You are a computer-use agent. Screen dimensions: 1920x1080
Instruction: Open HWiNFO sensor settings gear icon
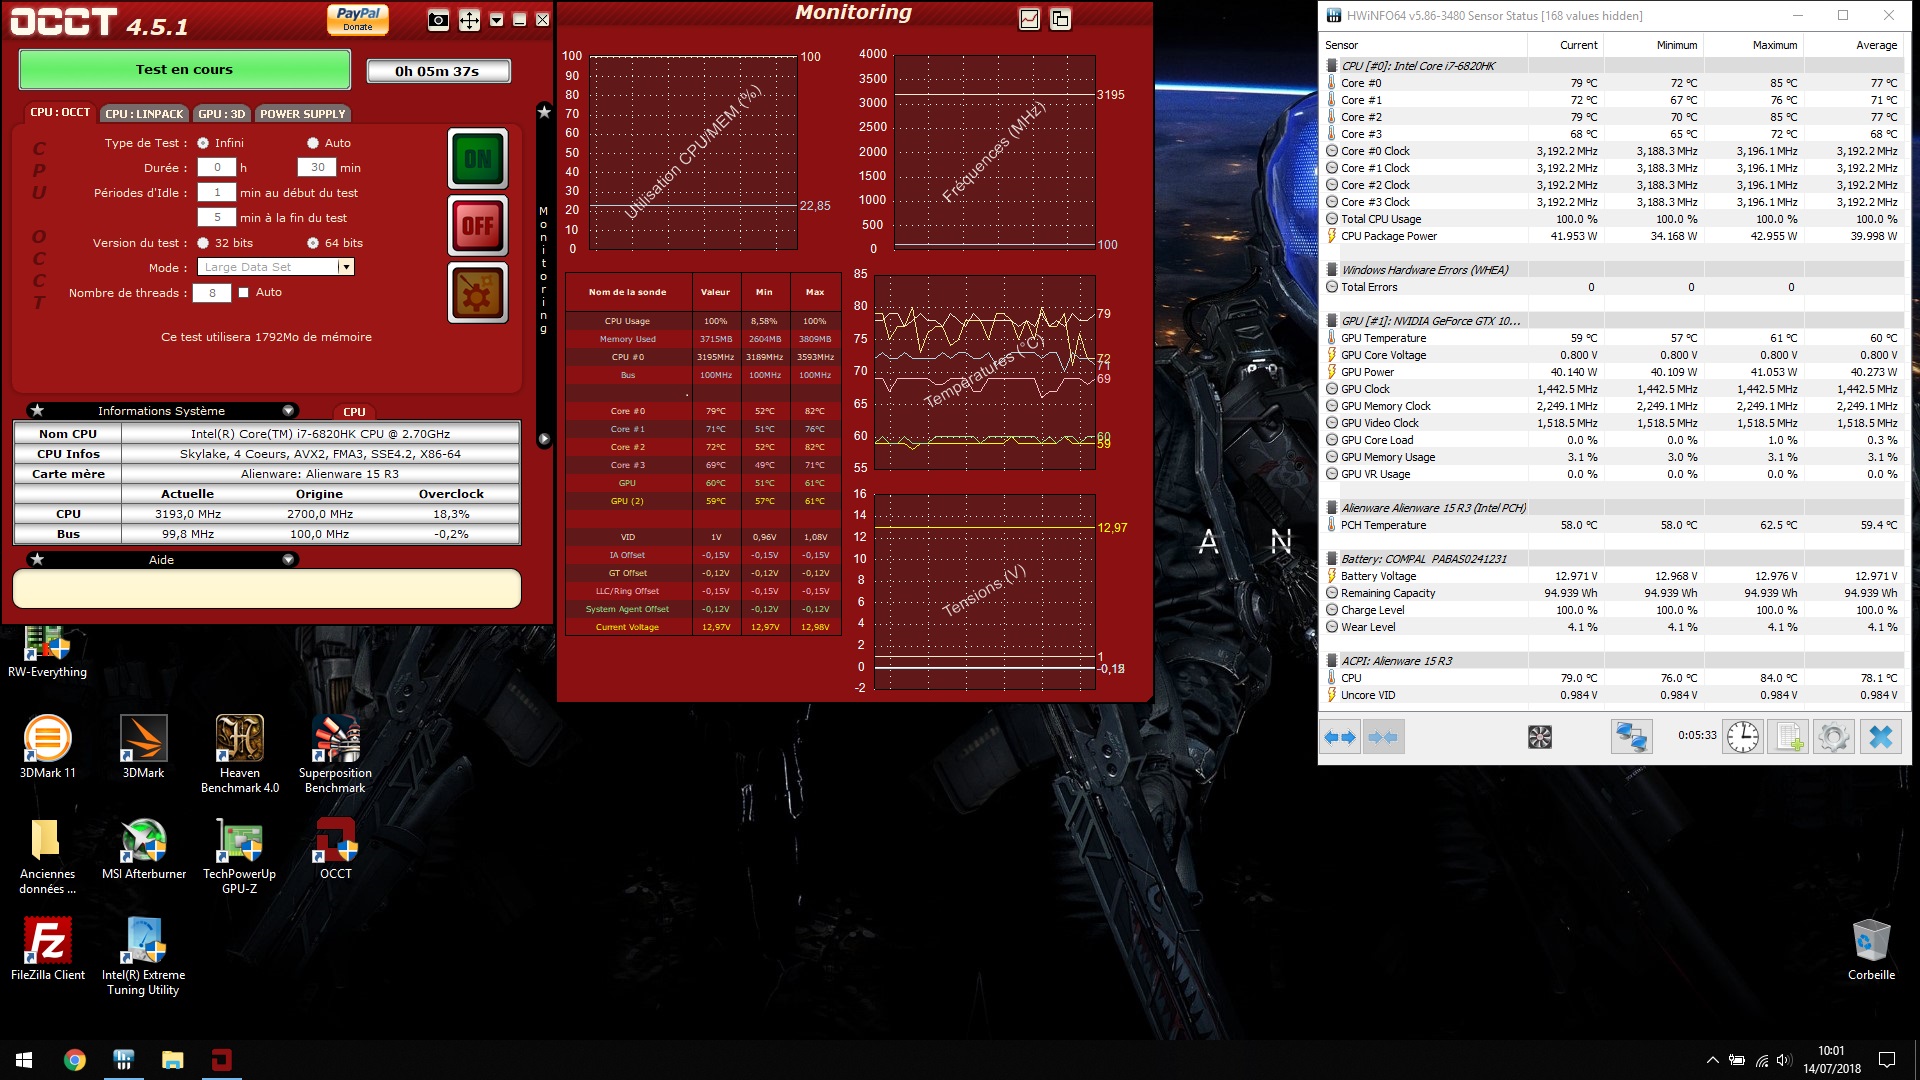[1833, 737]
